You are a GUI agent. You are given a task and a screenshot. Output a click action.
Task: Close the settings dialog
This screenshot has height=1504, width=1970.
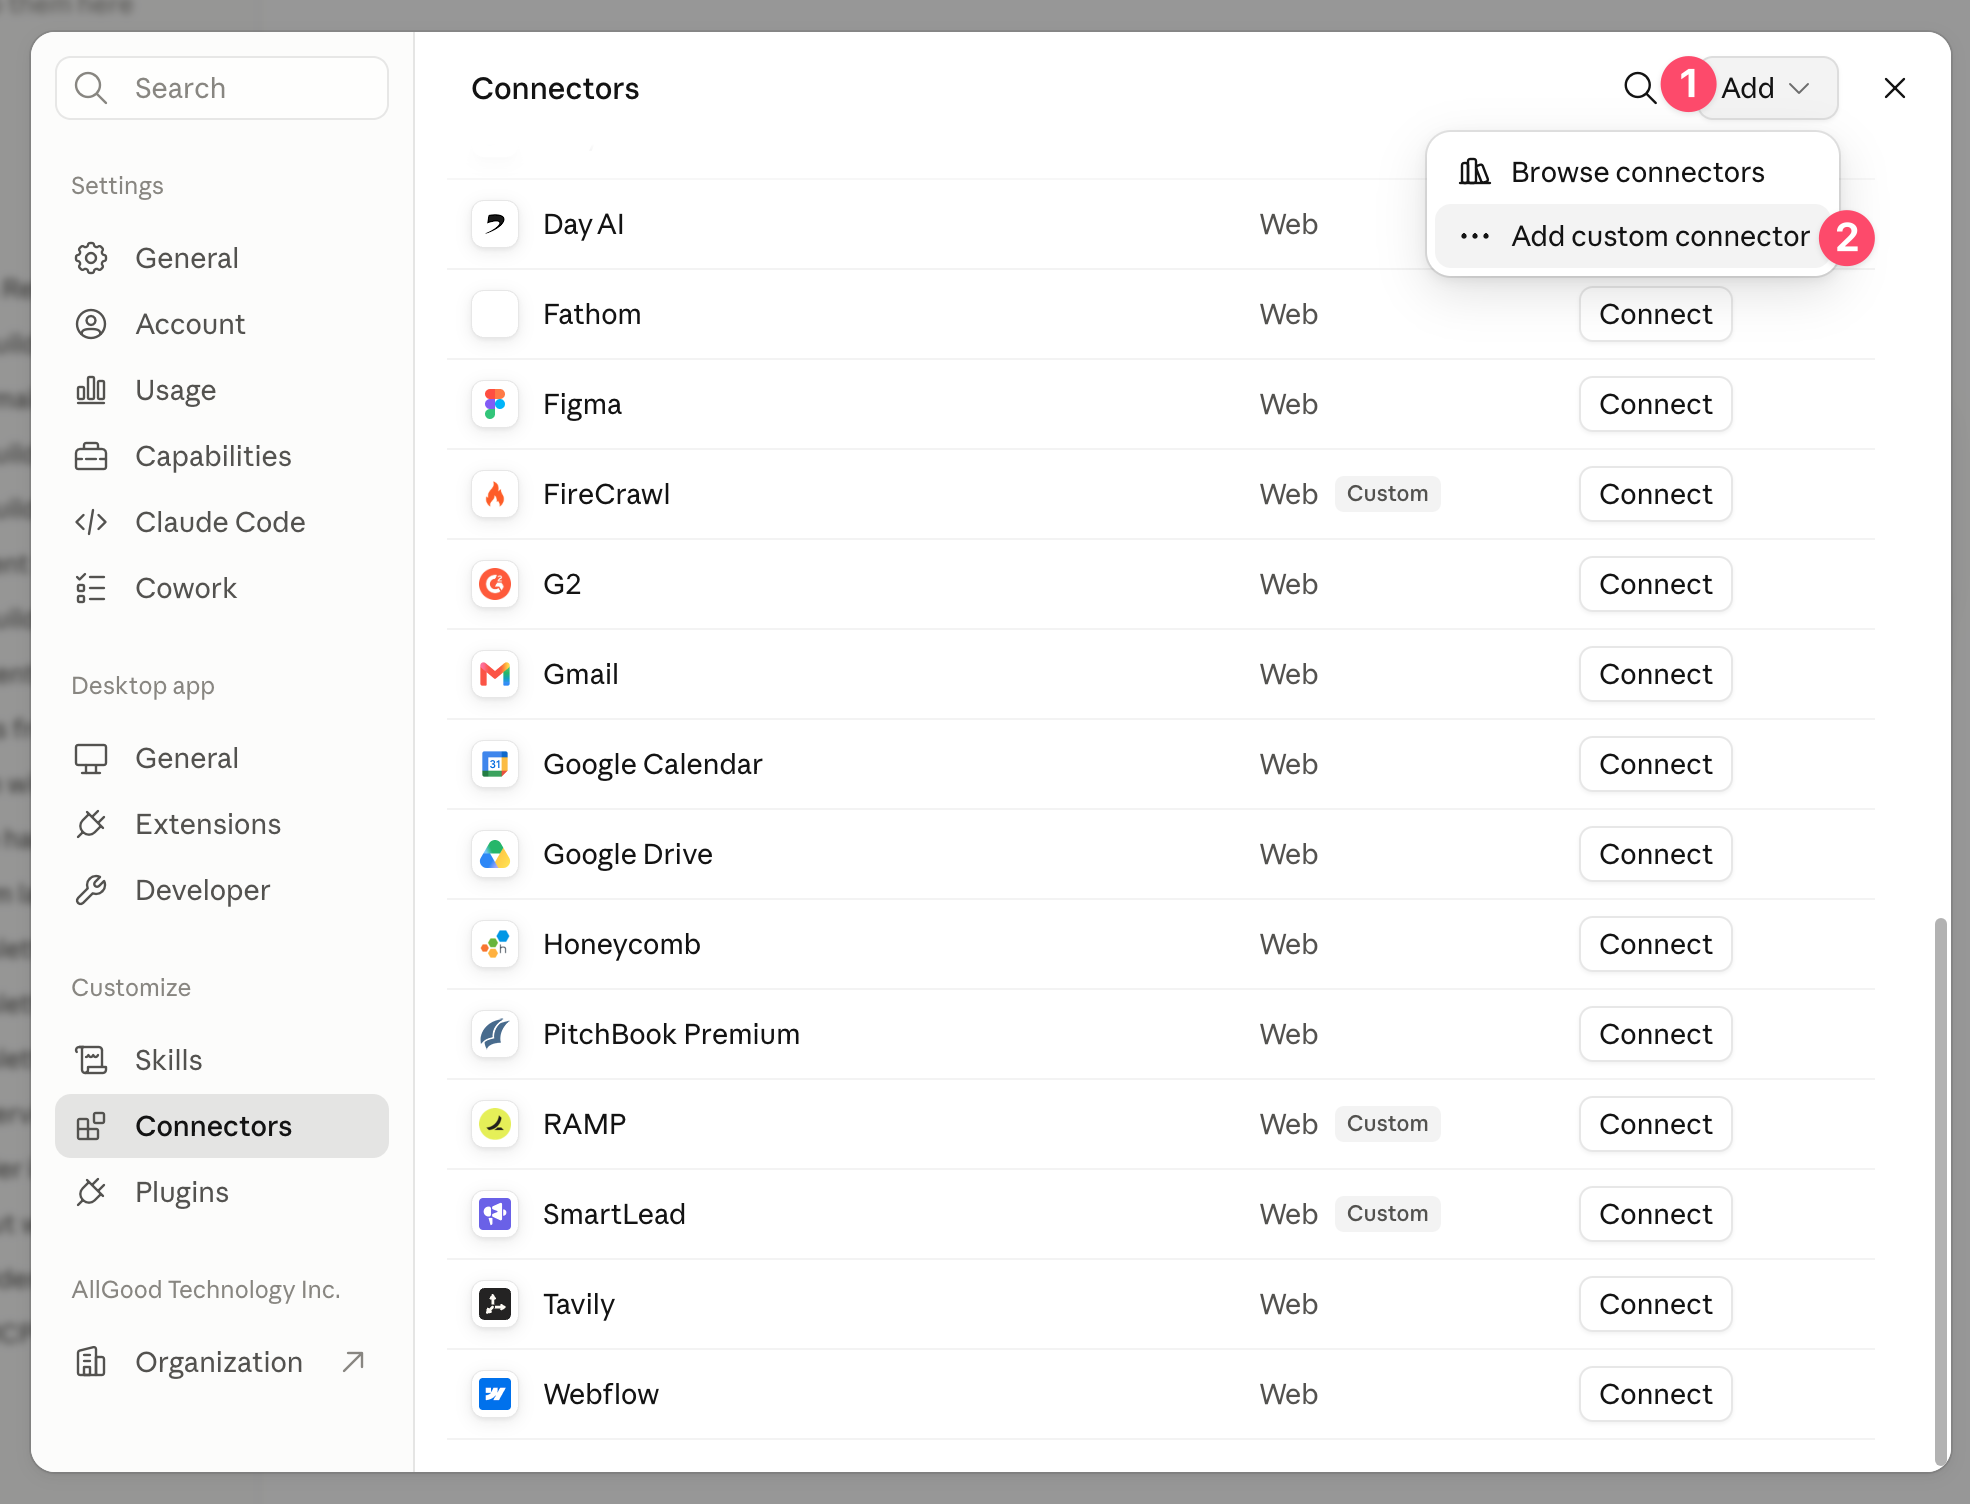tap(1894, 88)
